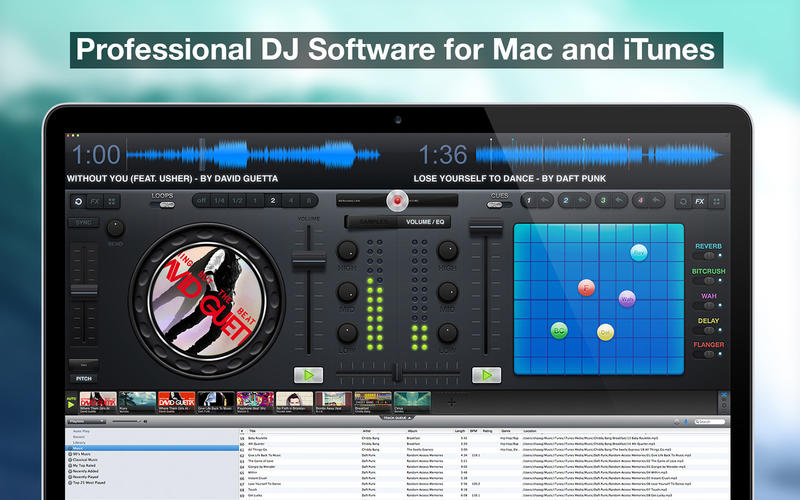
Task: Click the left deck LOW EQ knob
Action: click(x=347, y=333)
